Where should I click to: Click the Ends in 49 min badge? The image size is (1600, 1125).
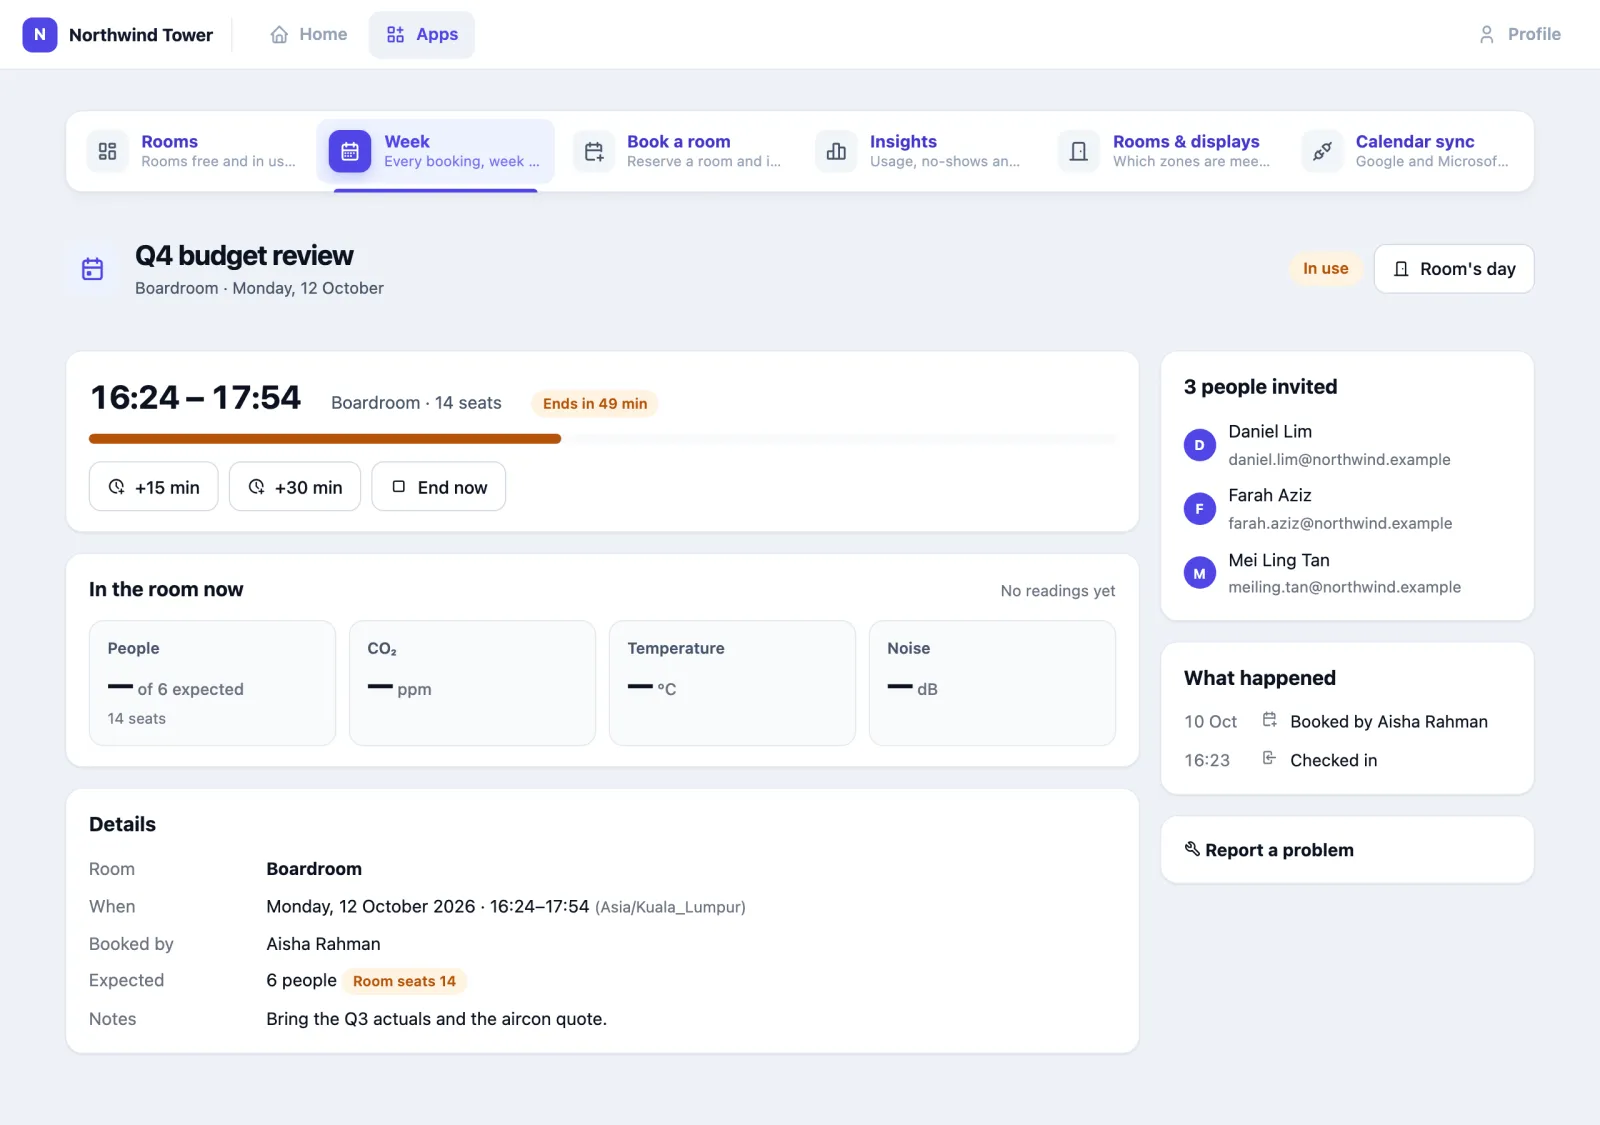595,404
